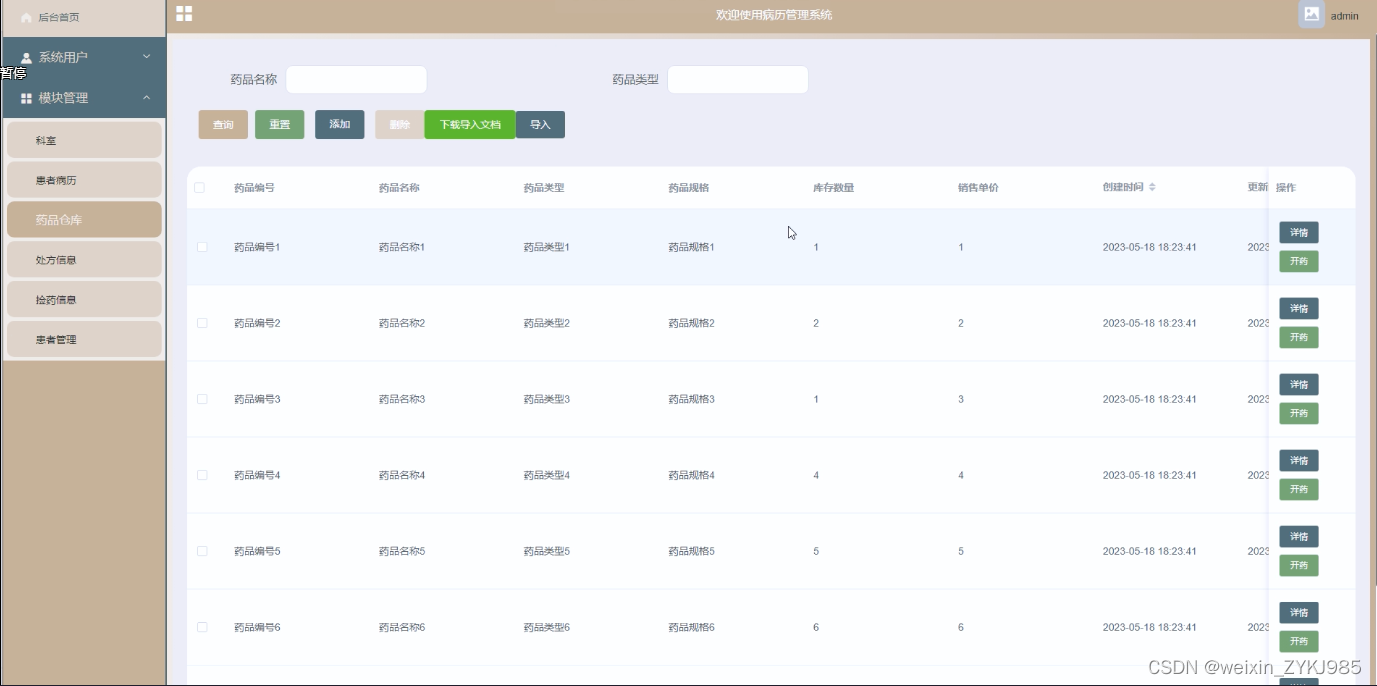
Task: Click the 库存数量 column header
Action: 834,187
